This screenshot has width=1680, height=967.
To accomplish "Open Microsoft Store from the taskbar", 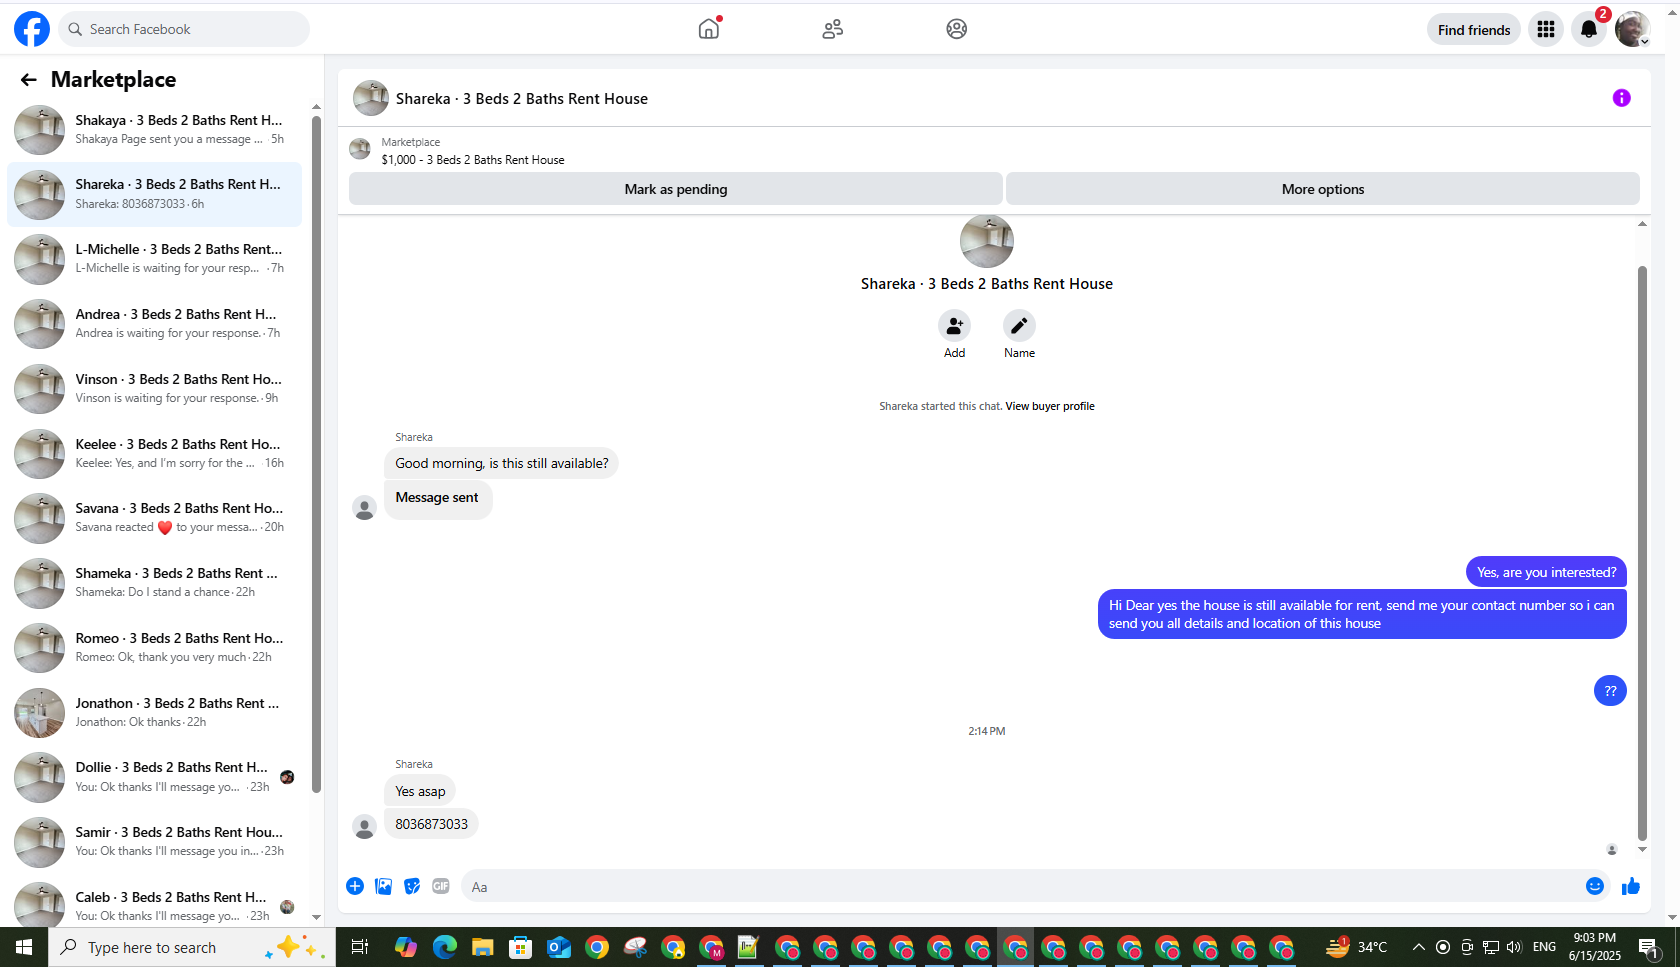I will point(521,947).
